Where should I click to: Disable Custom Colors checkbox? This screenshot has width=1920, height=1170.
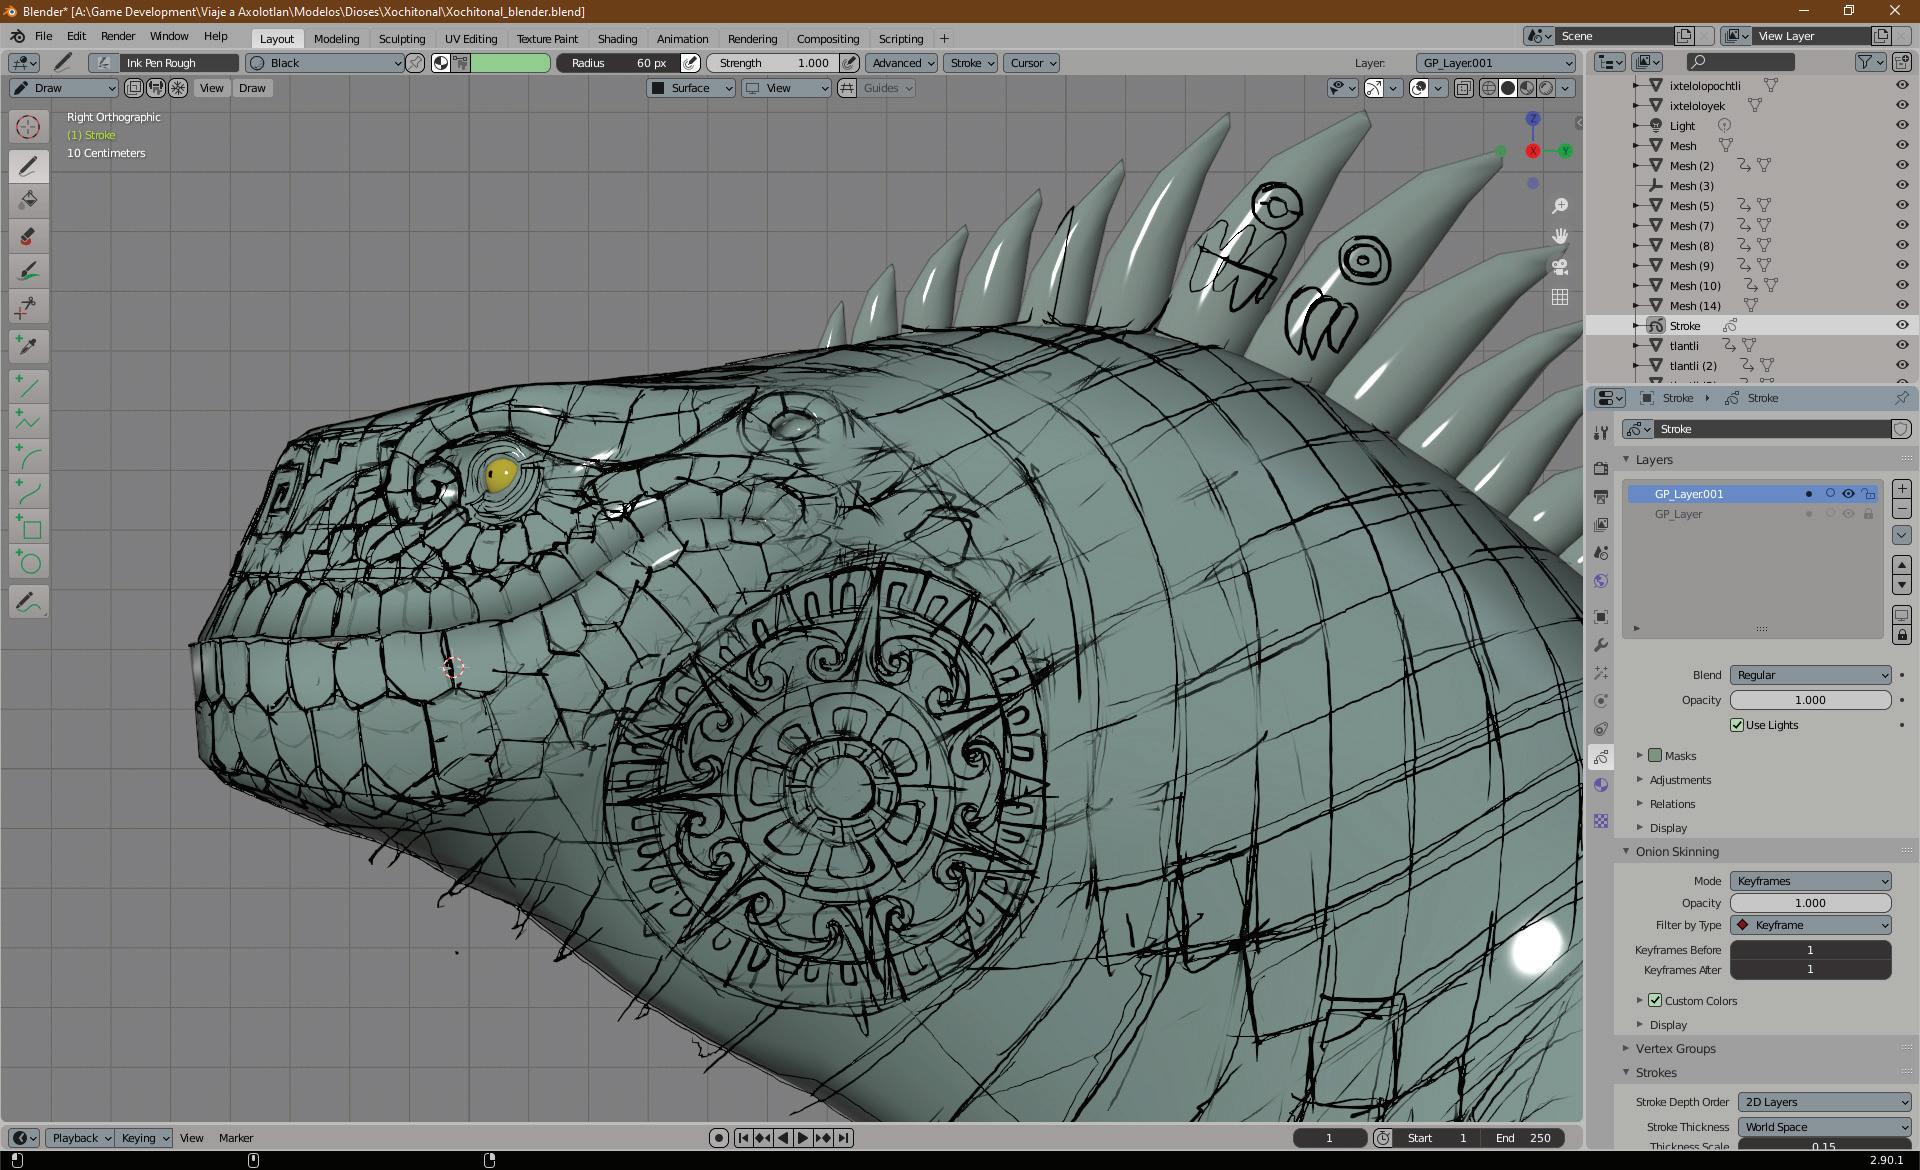[1655, 1000]
